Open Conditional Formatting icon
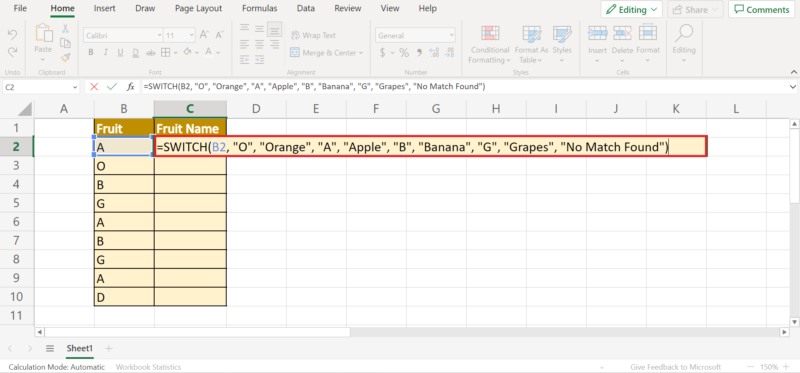Image resolution: width=800 pixels, height=373 pixels. point(490,34)
